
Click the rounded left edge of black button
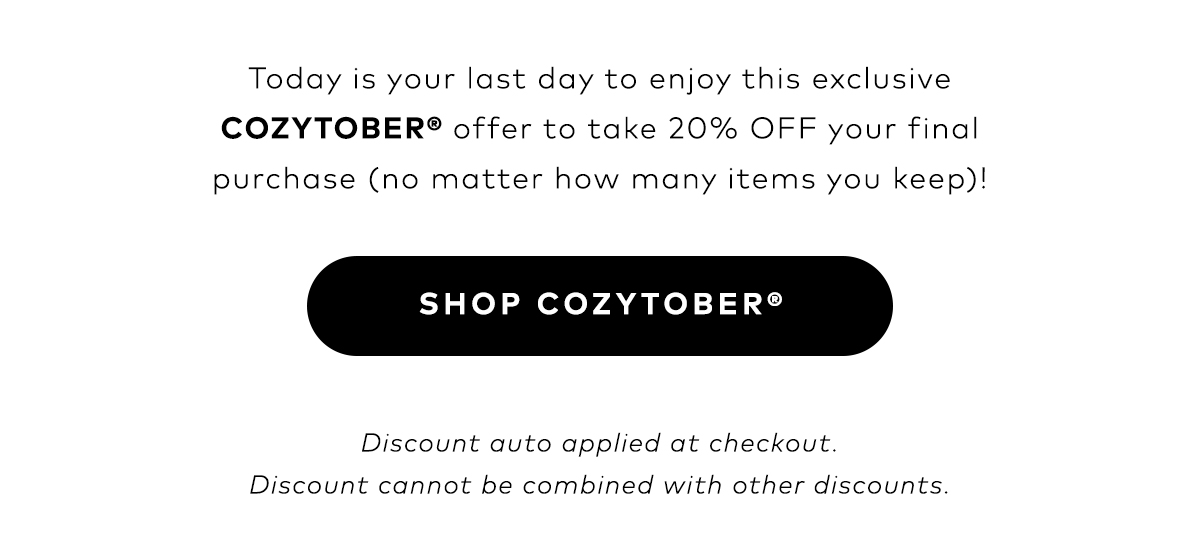point(330,306)
